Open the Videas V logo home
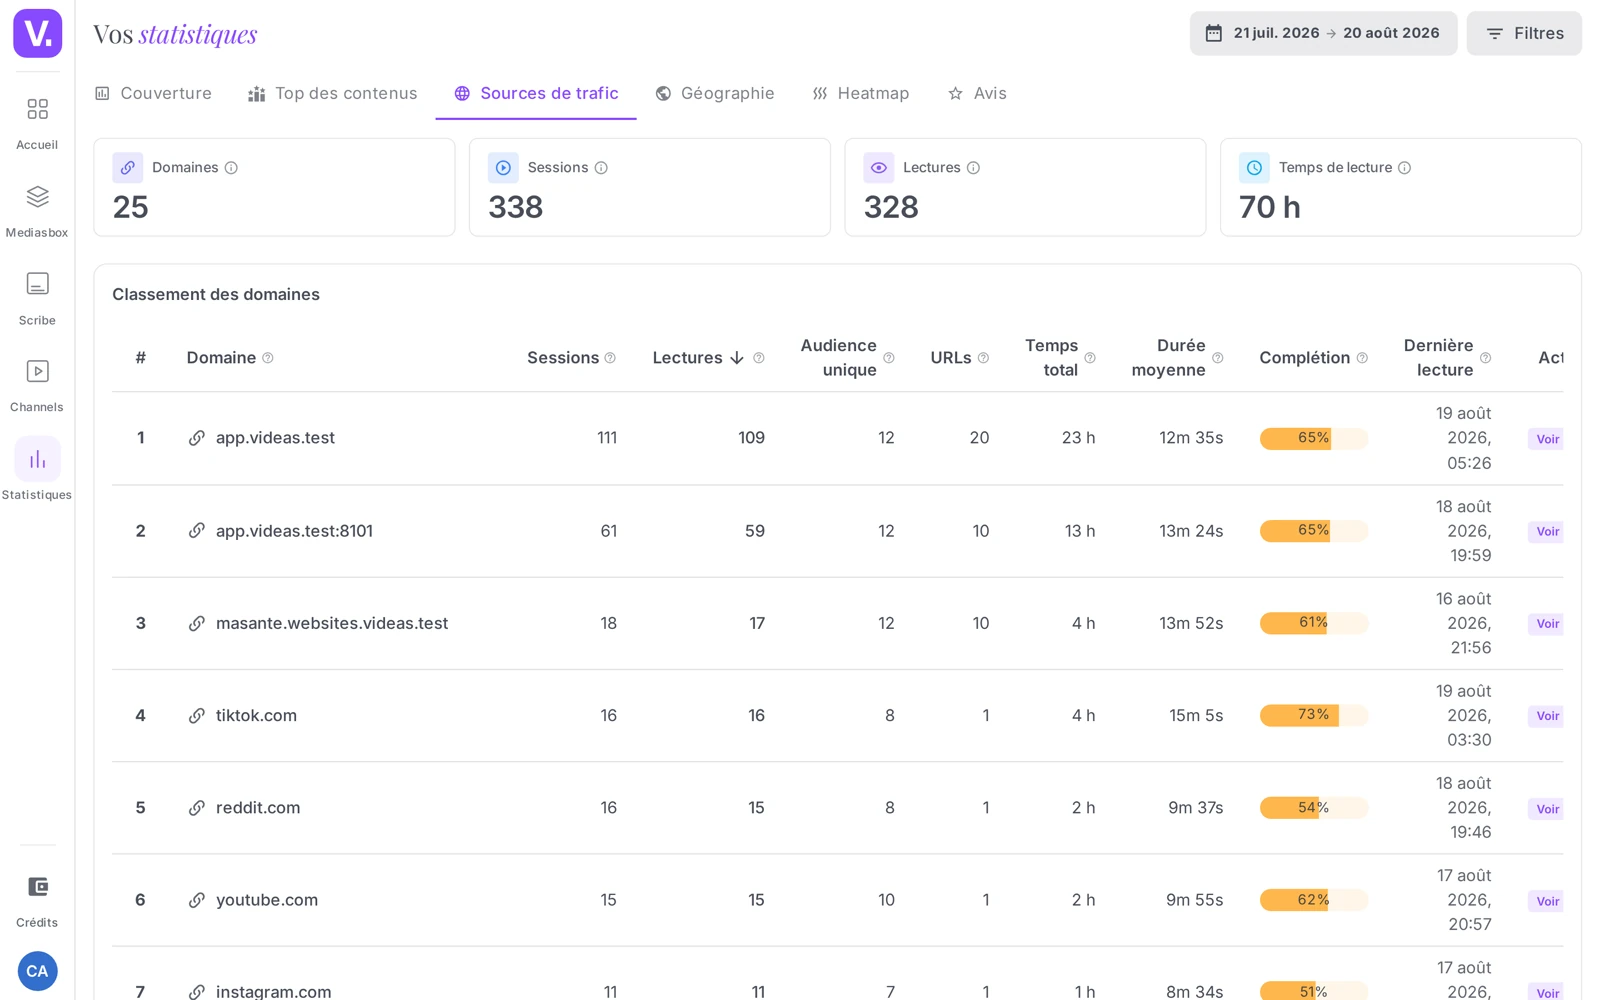The image size is (1600, 1000). [x=37, y=33]
